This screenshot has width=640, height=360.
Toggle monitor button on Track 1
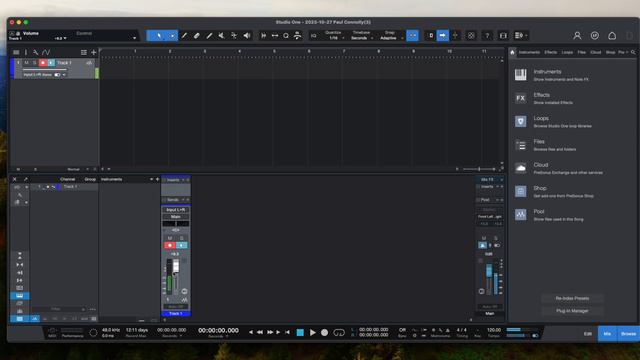click(51, 62)
